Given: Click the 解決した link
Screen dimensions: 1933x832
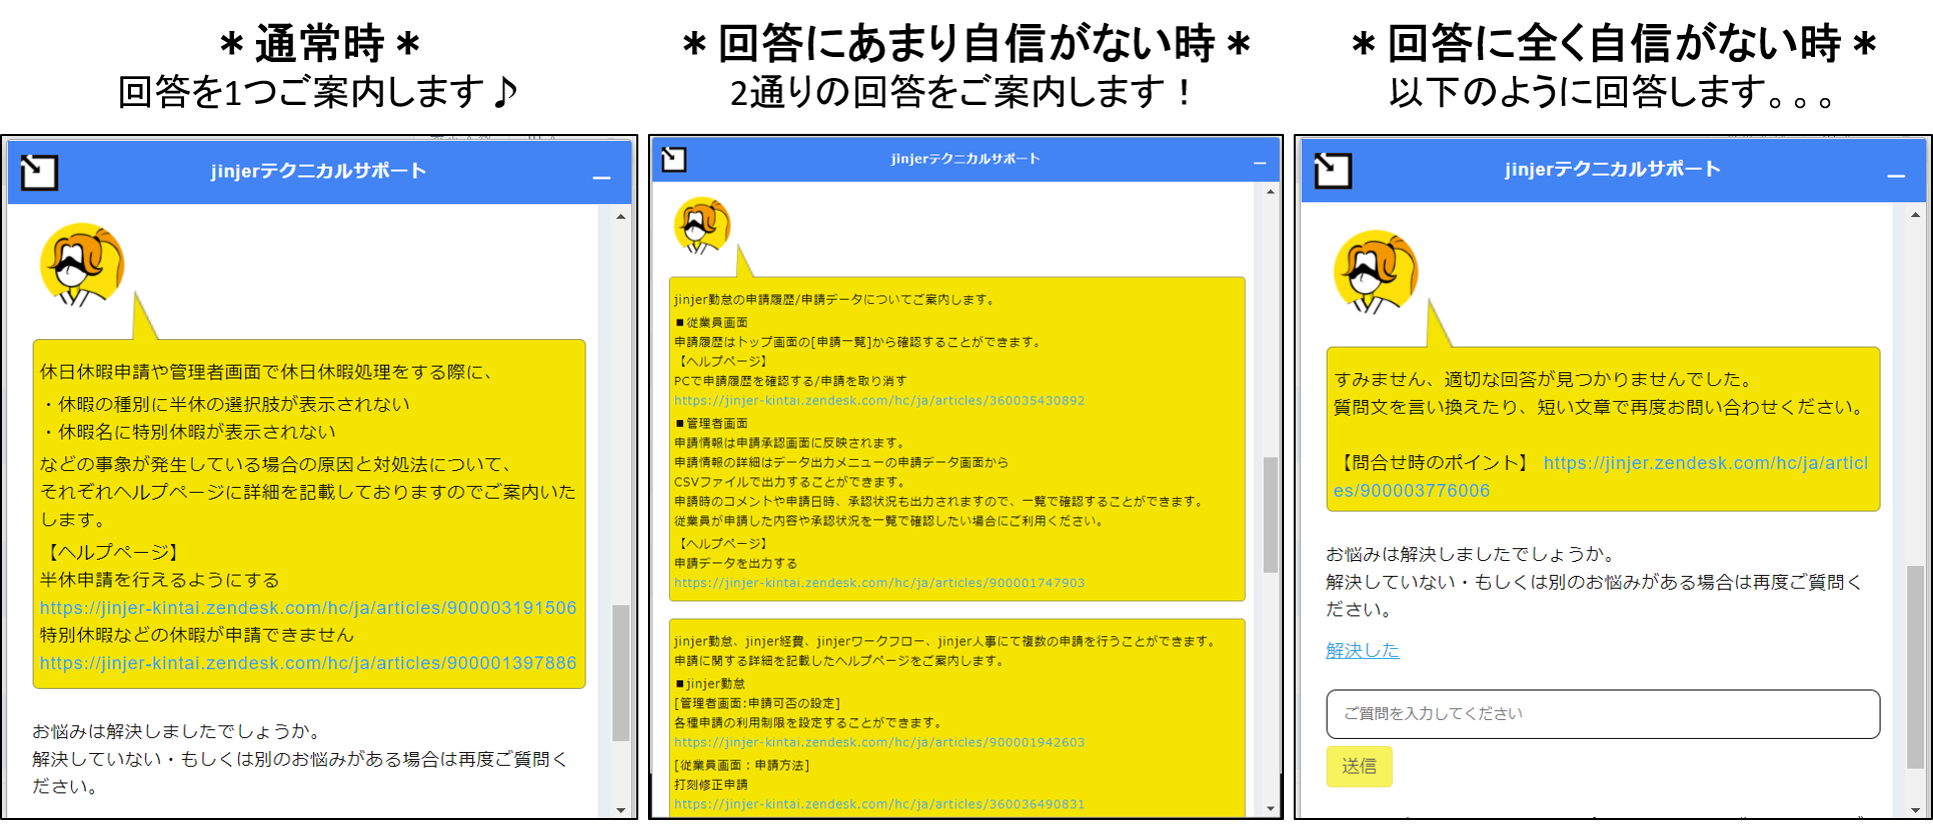Looking at the screenshot, I should 1362,651.
